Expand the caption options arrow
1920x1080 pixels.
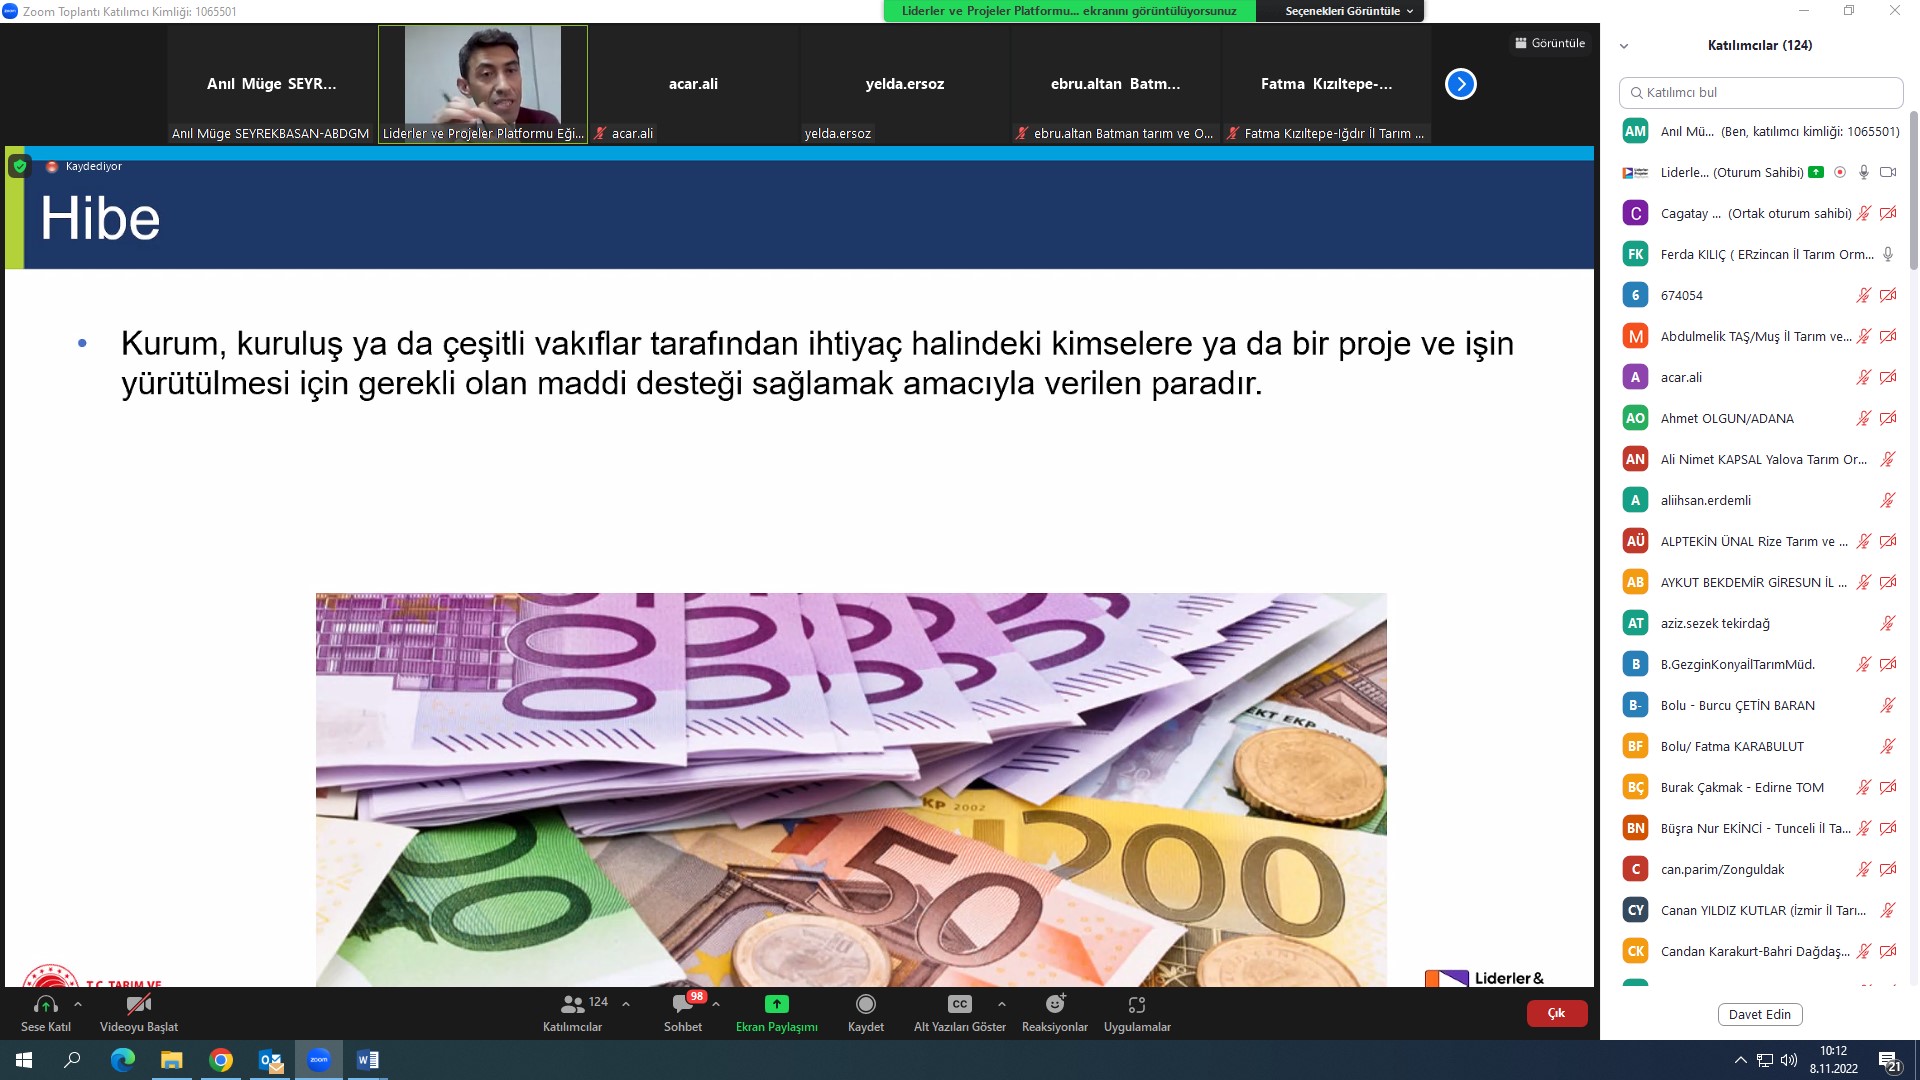point(1001,1004)
